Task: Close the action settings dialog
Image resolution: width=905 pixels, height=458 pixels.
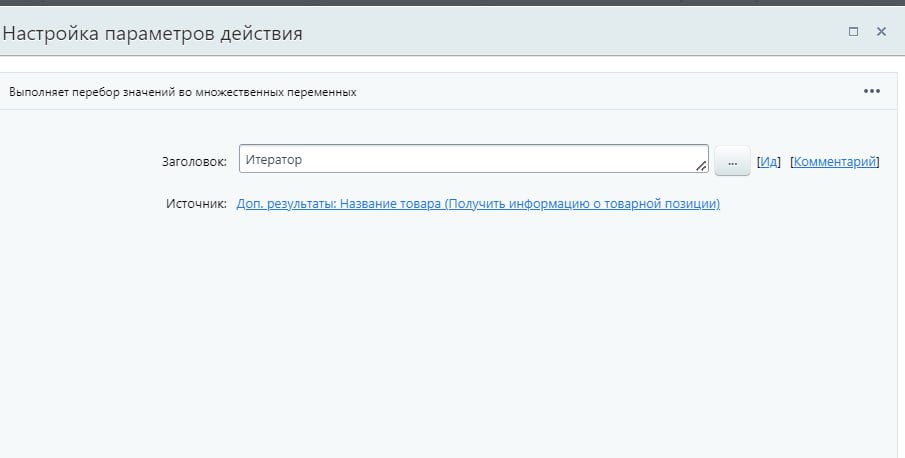Action: tap(881, 32)
